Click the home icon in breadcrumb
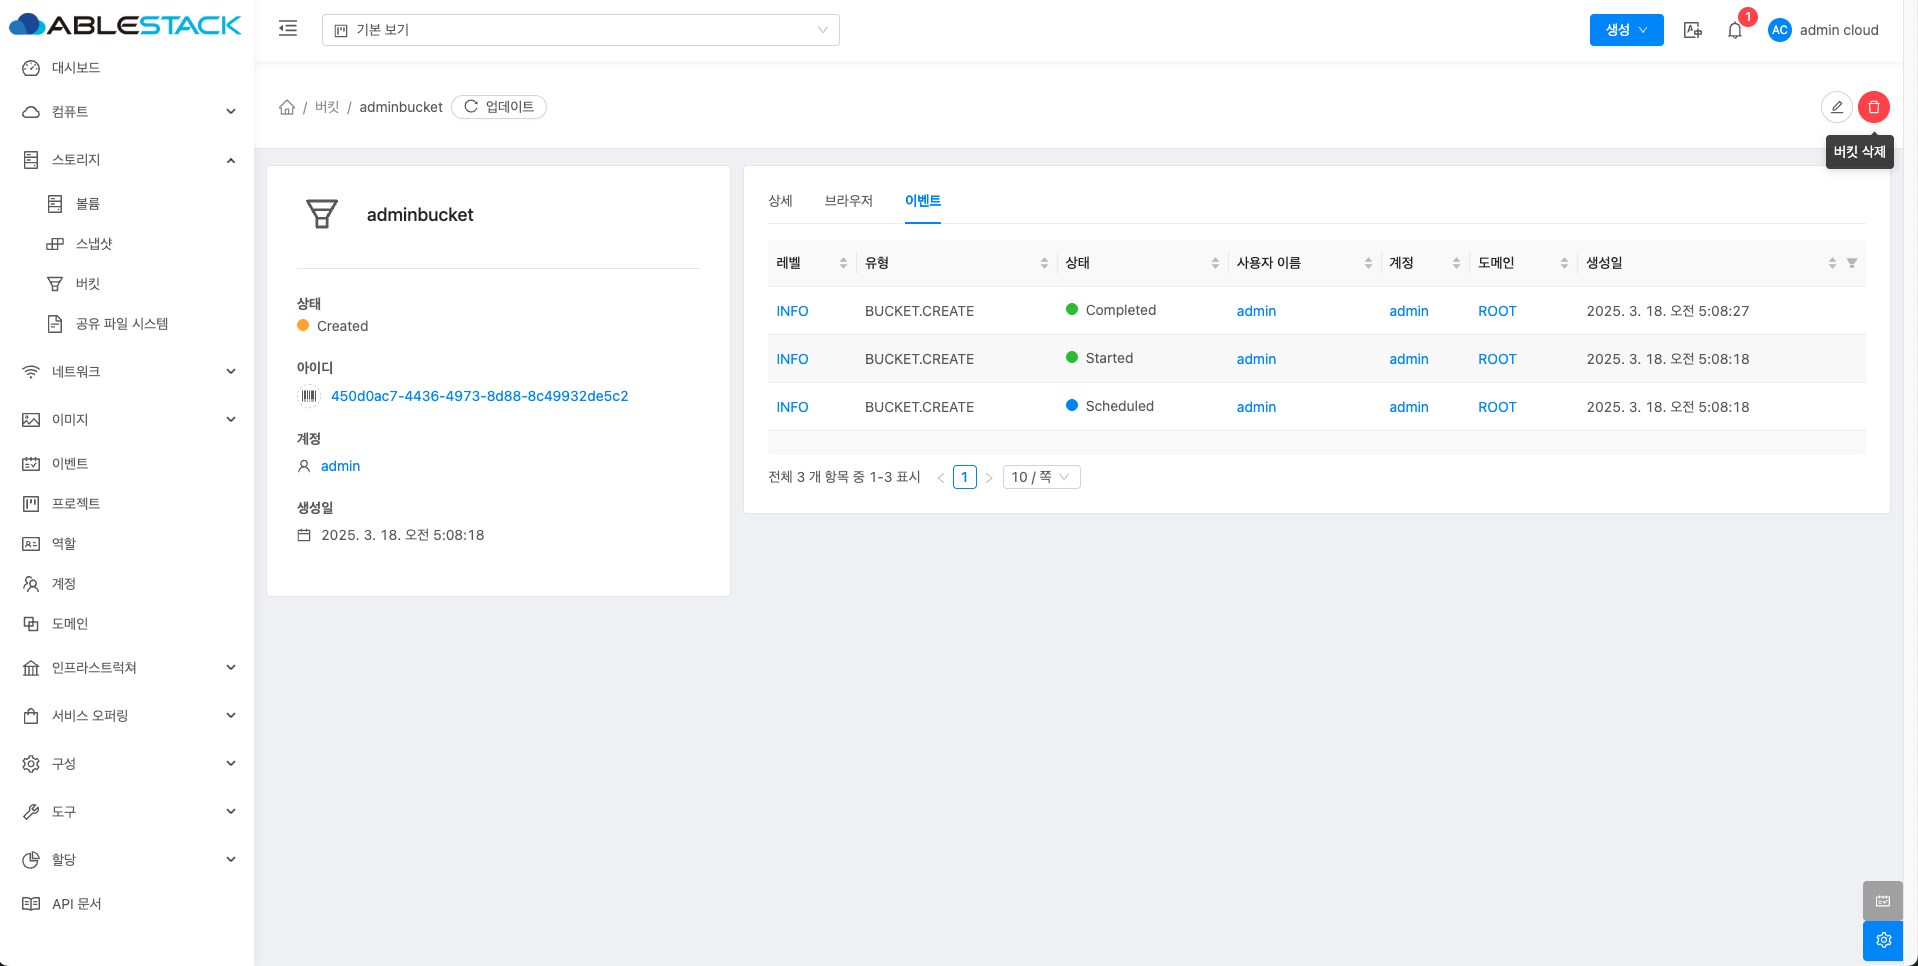1918x966 pixels. click(x=287, y=107)
